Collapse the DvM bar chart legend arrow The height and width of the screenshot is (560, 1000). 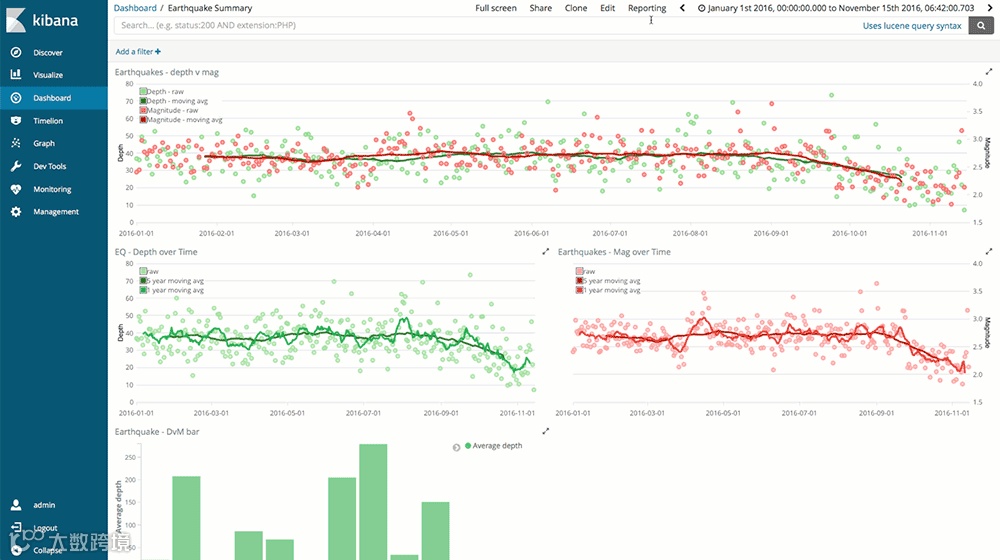click(456, 448)
